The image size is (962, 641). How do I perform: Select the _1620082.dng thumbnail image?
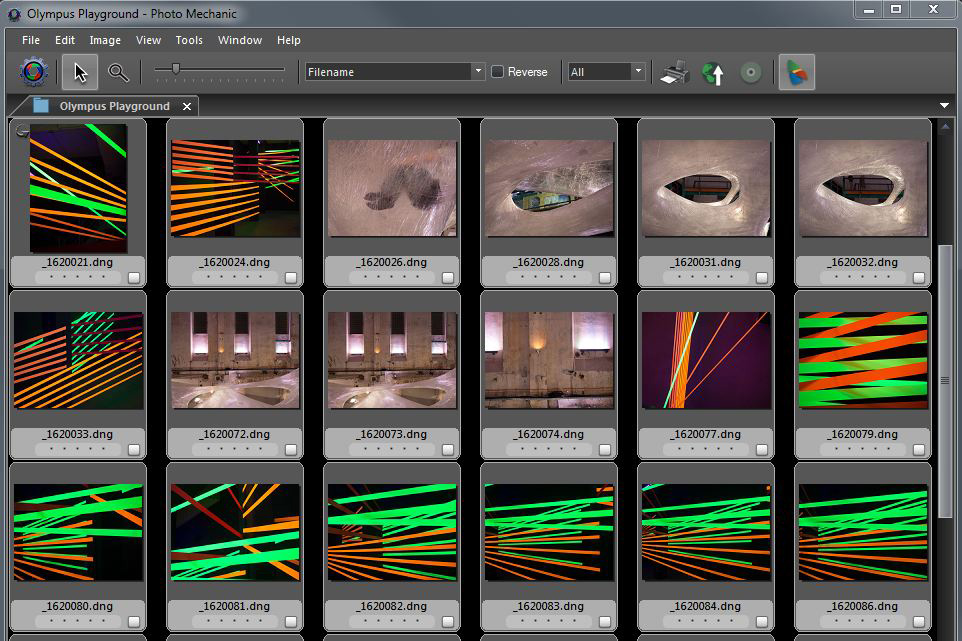392,532
